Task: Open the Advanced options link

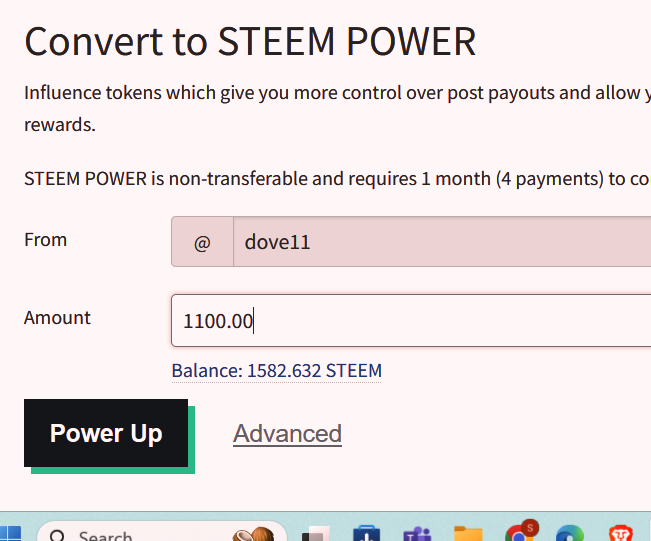Action: point(287,433)
